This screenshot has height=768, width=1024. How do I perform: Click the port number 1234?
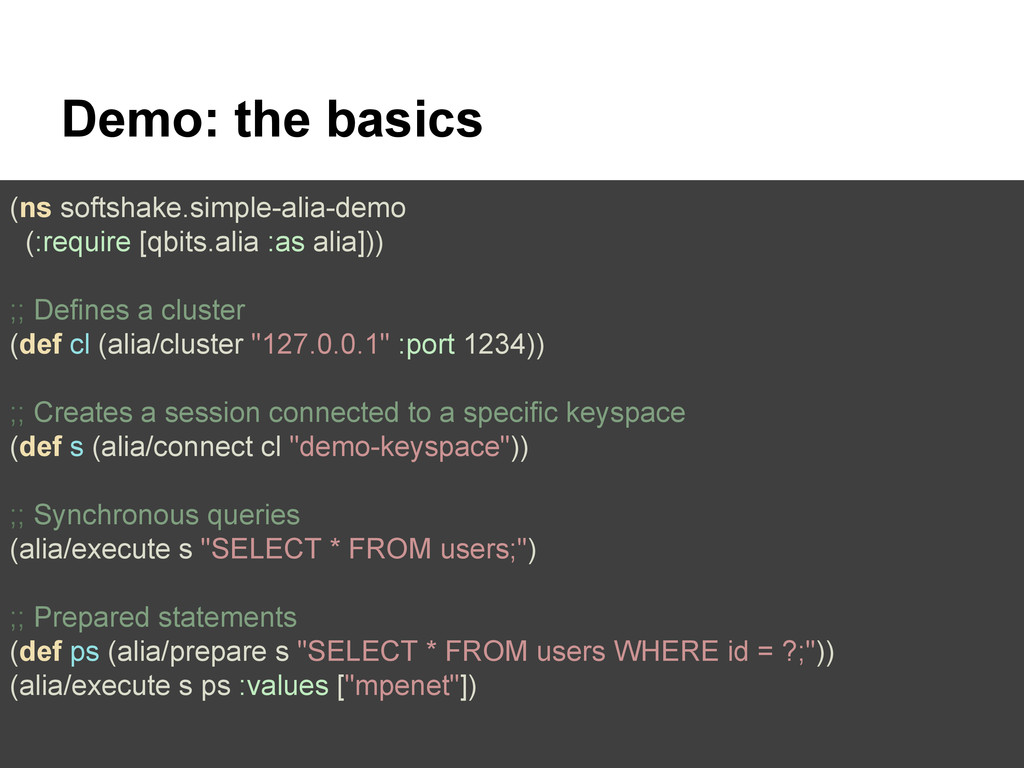494,344
